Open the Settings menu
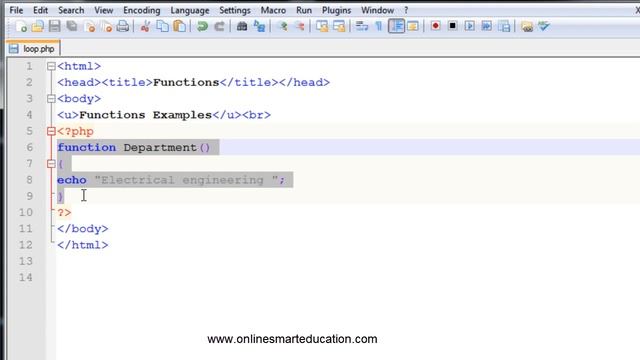This screenshot has width=640, height=360. 235,10
